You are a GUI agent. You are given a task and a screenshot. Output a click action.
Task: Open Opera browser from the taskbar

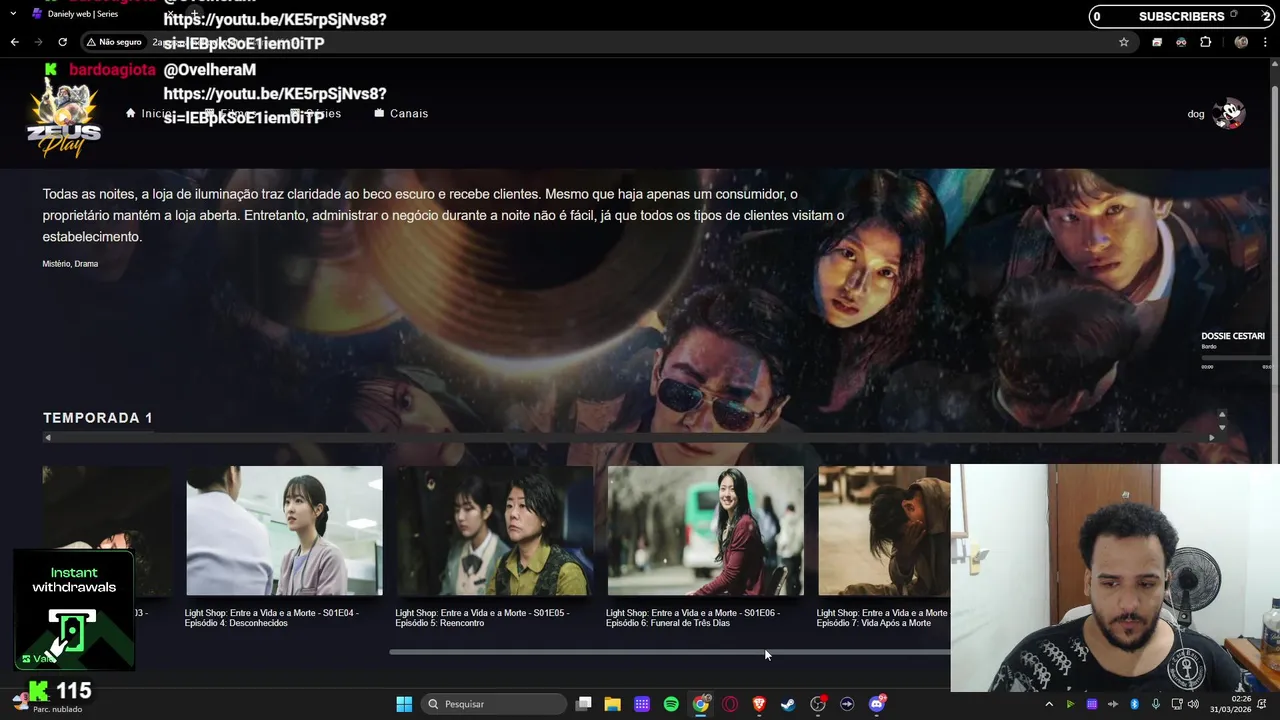click(730, 704)
